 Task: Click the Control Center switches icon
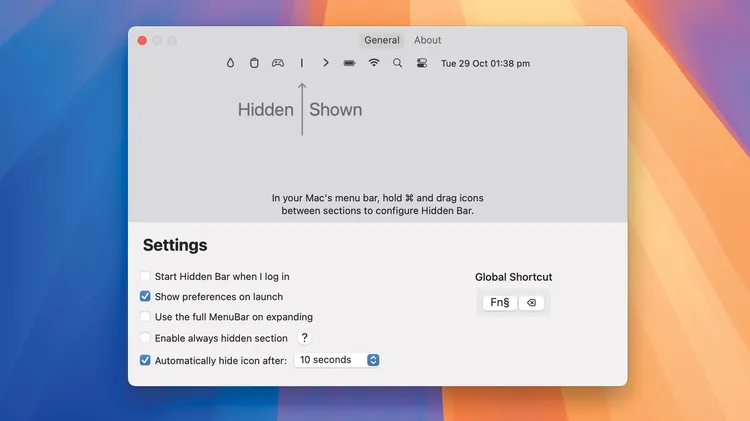click(x=421, y=63)
